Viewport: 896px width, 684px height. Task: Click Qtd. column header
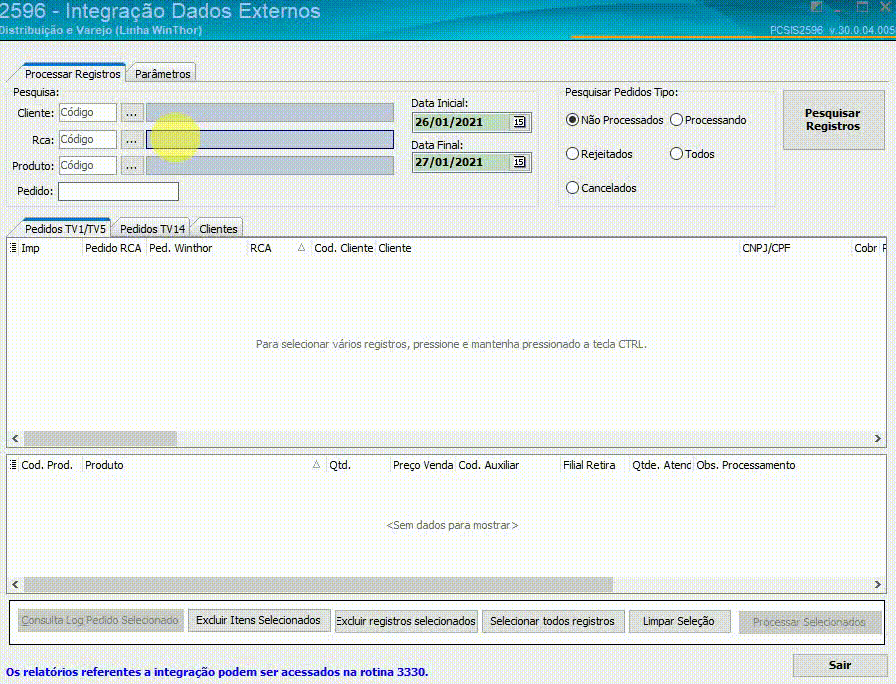(x=358, y=465)
